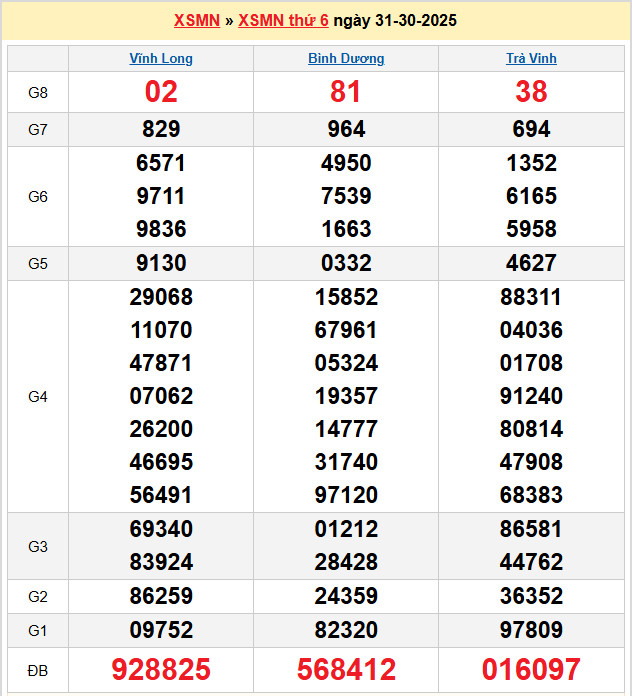Viewport: 632px width, 696px height.
Task: Open the XSMN link in the header
Action: 196,20
